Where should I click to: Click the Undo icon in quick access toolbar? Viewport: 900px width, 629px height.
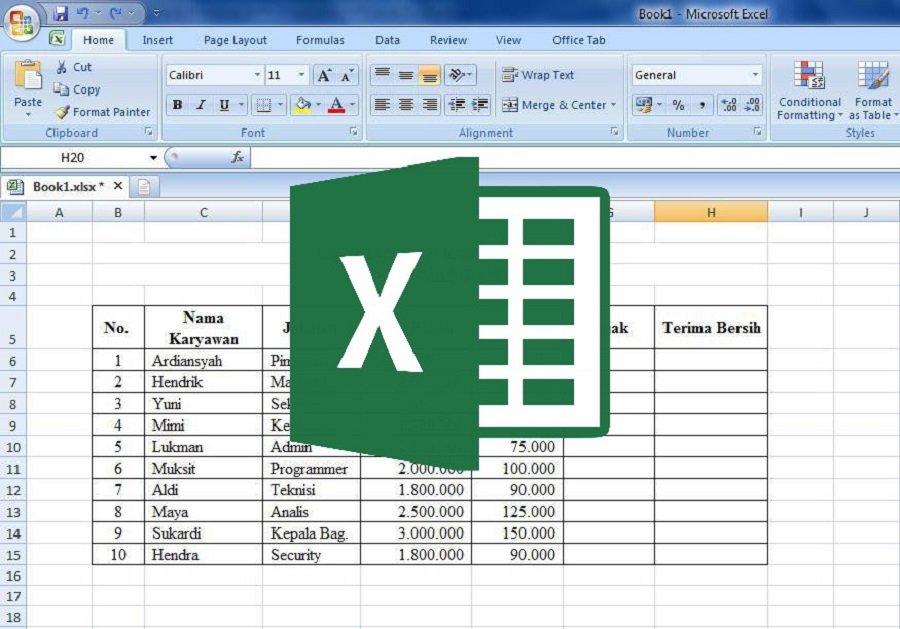tap(83, 13)
